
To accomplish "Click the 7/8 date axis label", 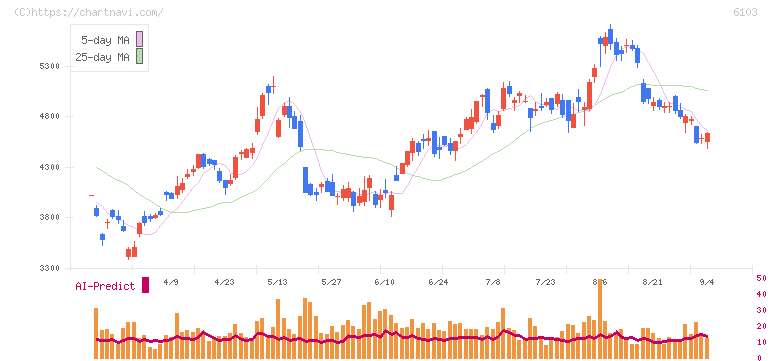I will (x=493, y=282).
